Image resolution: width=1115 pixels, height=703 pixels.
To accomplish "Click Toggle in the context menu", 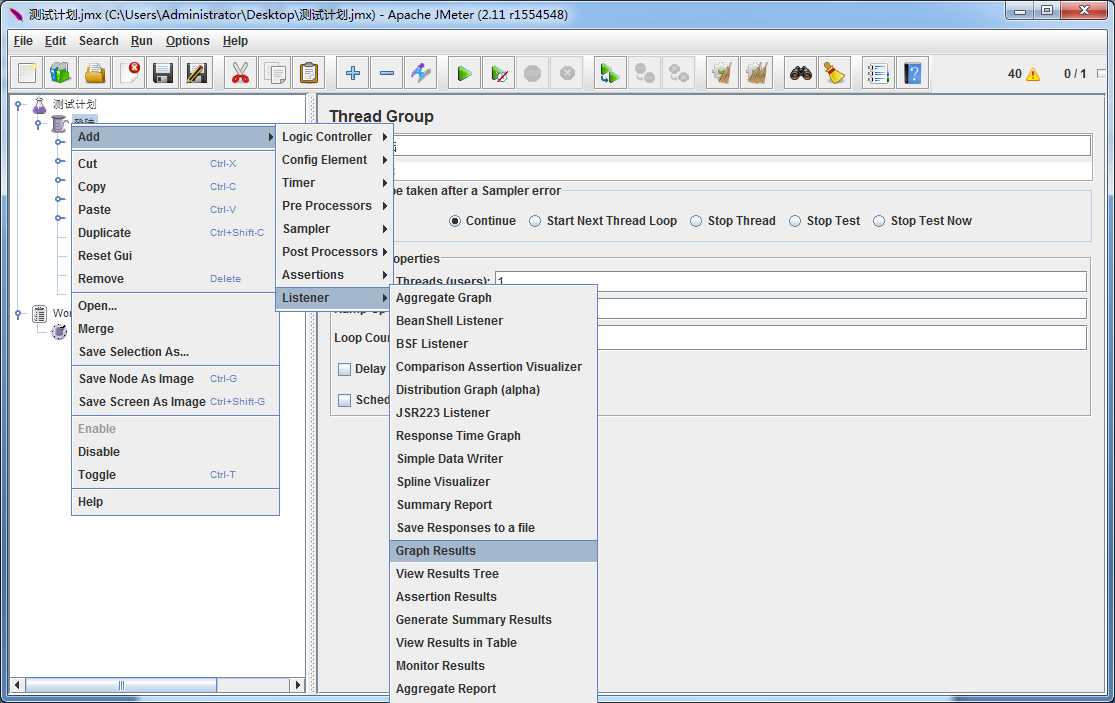I will [x=175, y=475].
